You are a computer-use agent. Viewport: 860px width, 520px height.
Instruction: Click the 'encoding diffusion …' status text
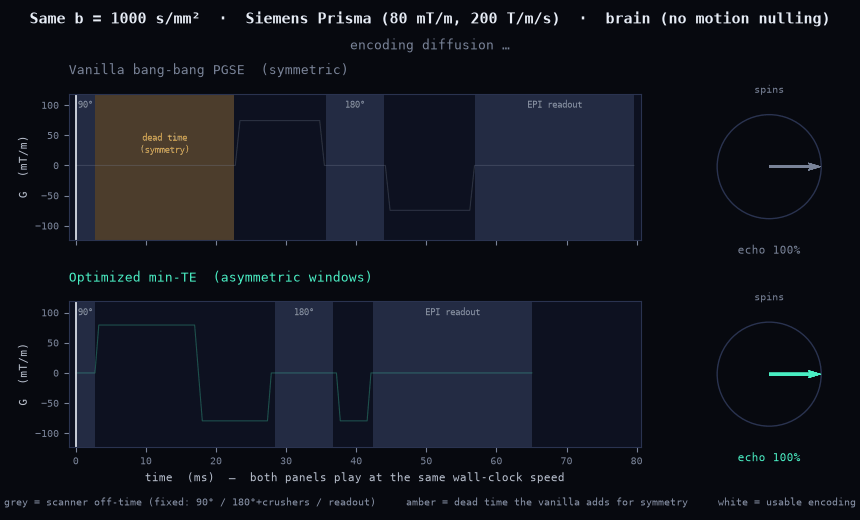pyautogui.click(x=429, y=45)
